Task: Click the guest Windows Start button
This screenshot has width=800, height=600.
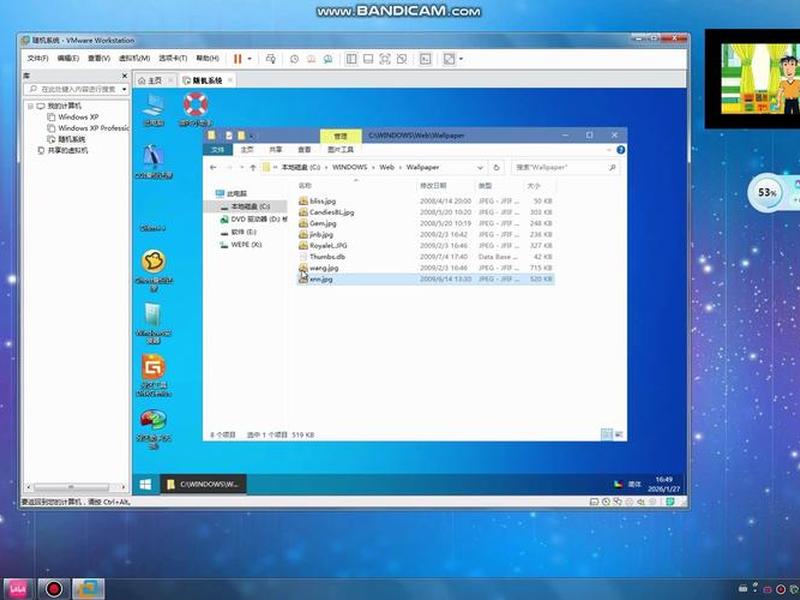Action: click(x=145, y=484)
